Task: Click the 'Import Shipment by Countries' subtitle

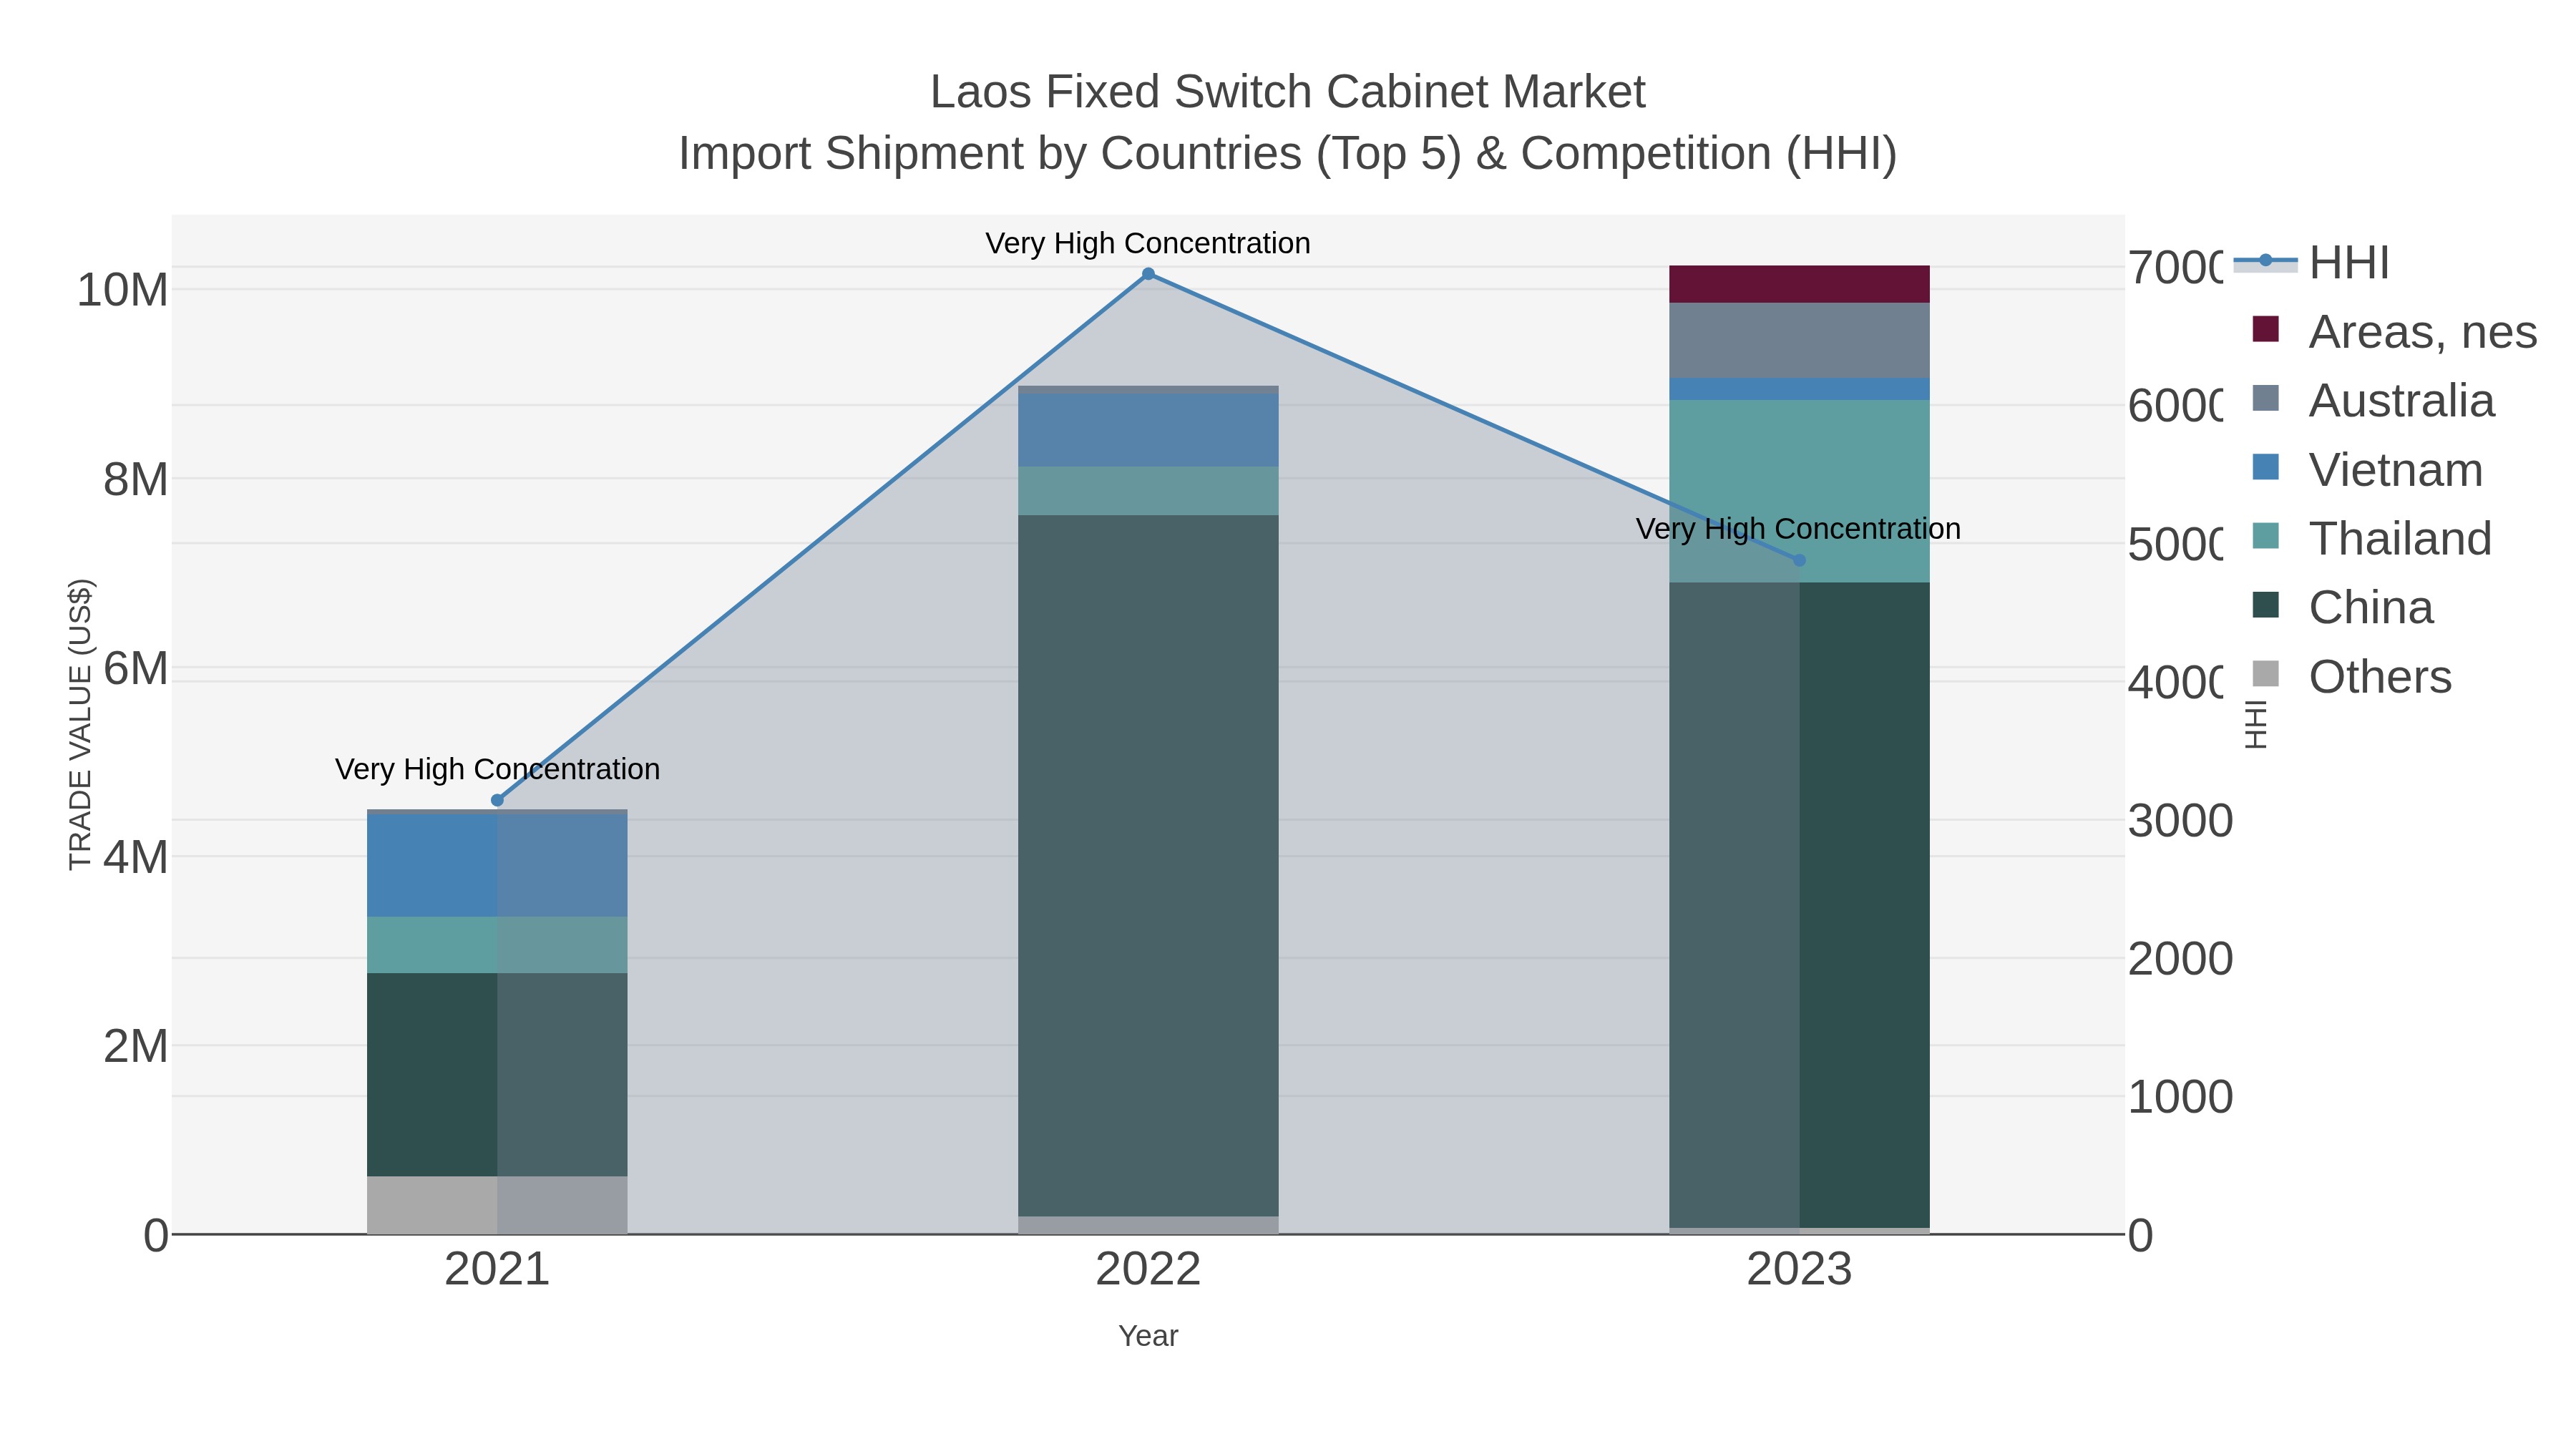Action: [x=990, y=154]
